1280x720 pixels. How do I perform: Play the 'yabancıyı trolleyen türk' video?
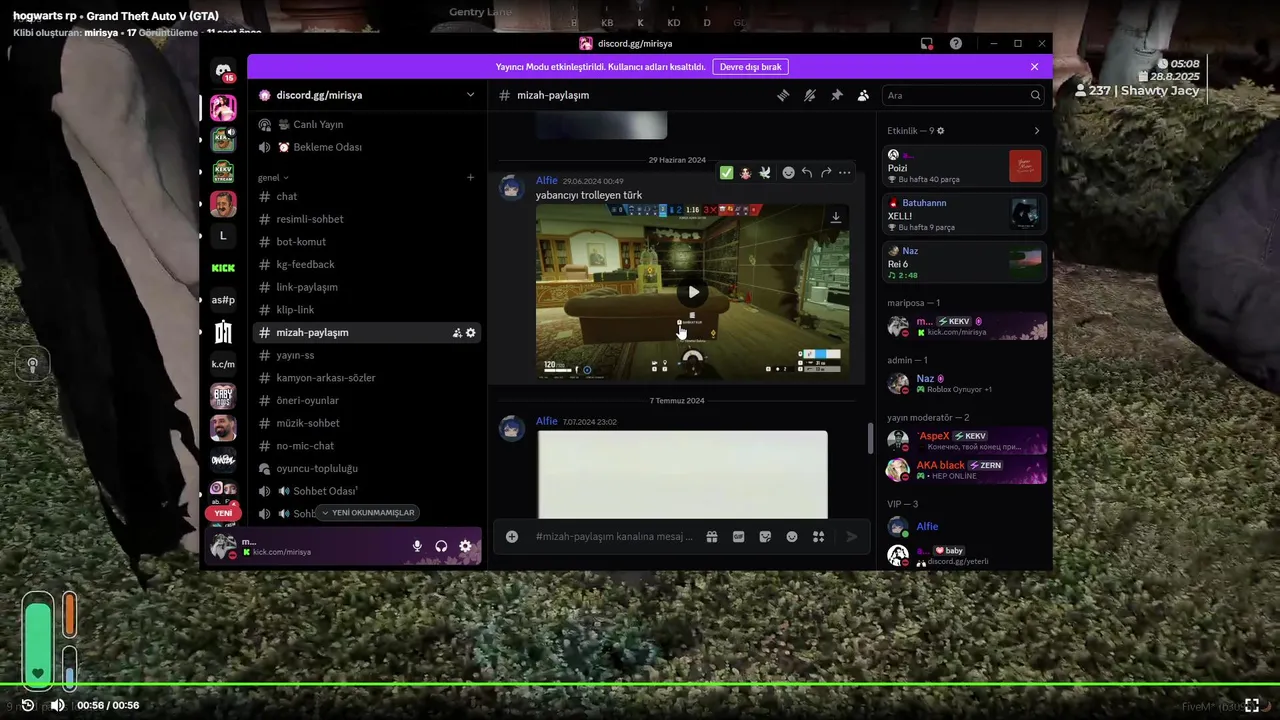(693, 292)
